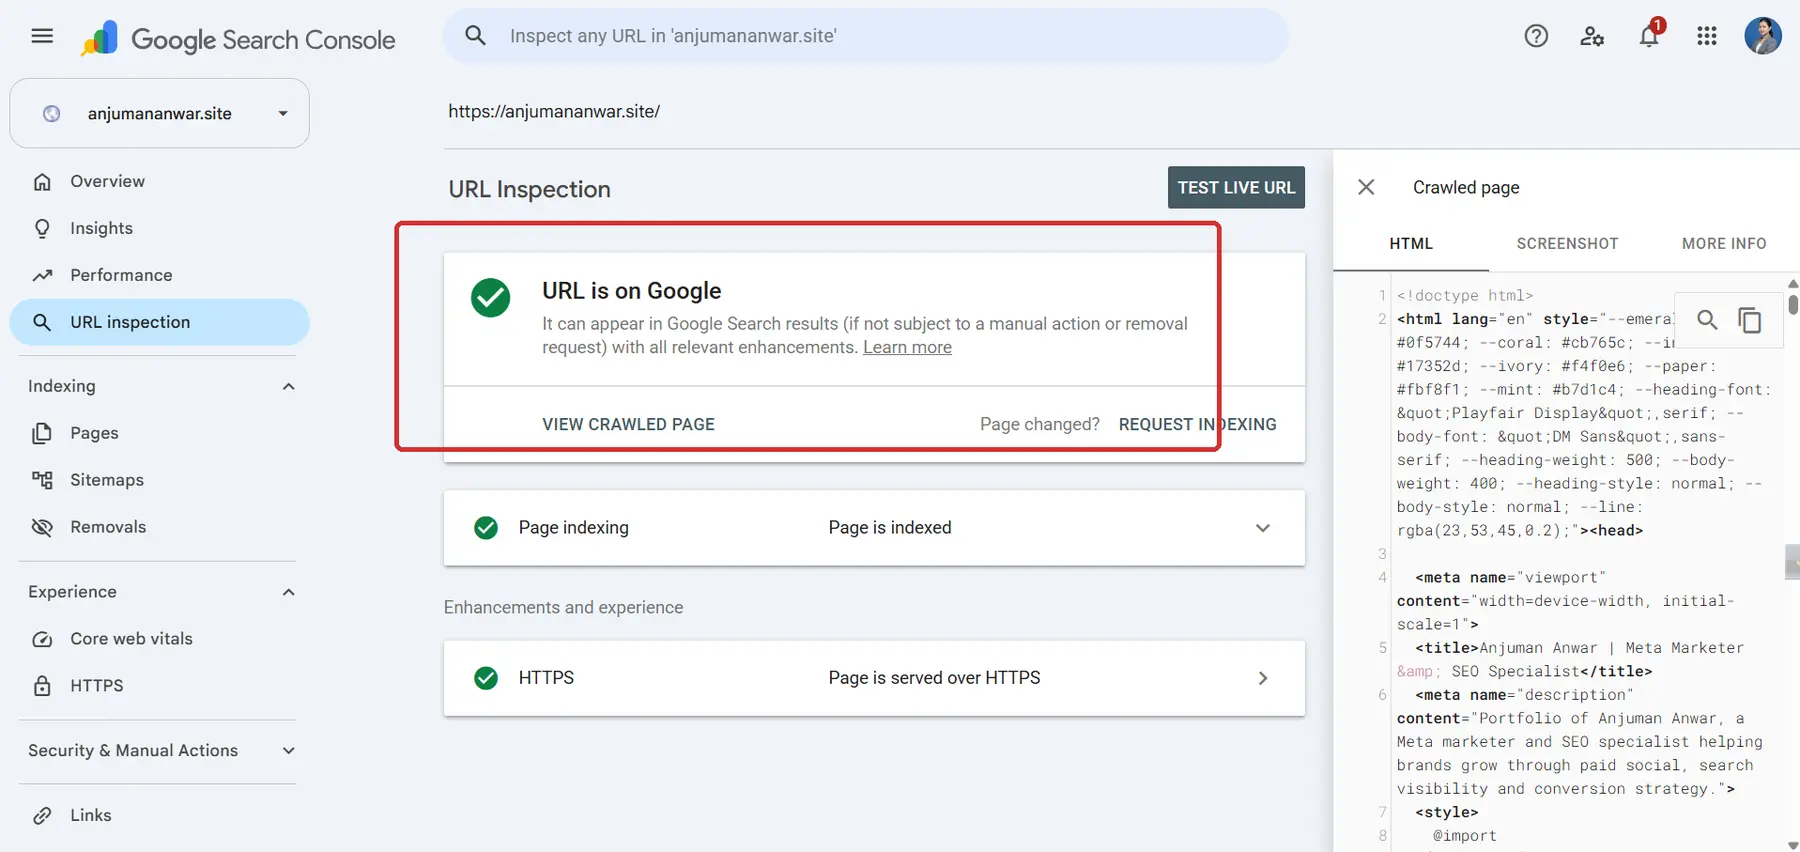The image size is (1800, 852).
Task: Search within crawled HTML code
Action: coord(1707,319)
